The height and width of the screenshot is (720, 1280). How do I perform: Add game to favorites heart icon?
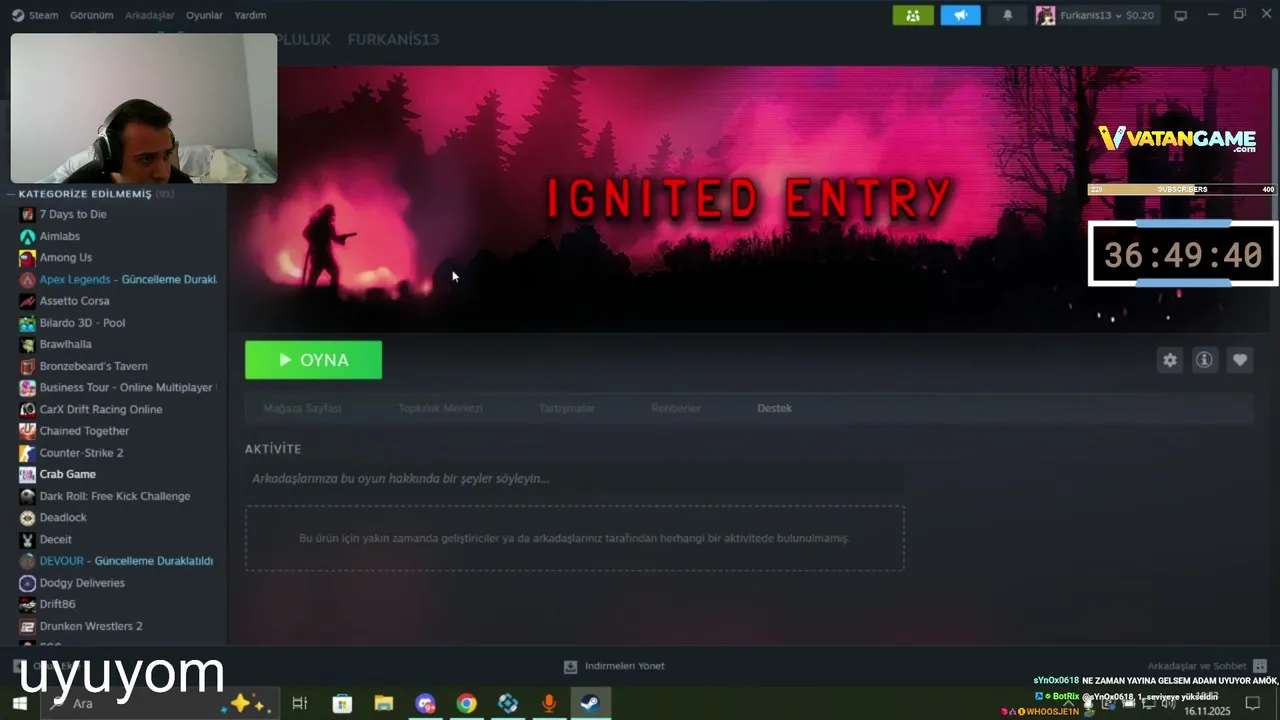[x=1240, y=360]
